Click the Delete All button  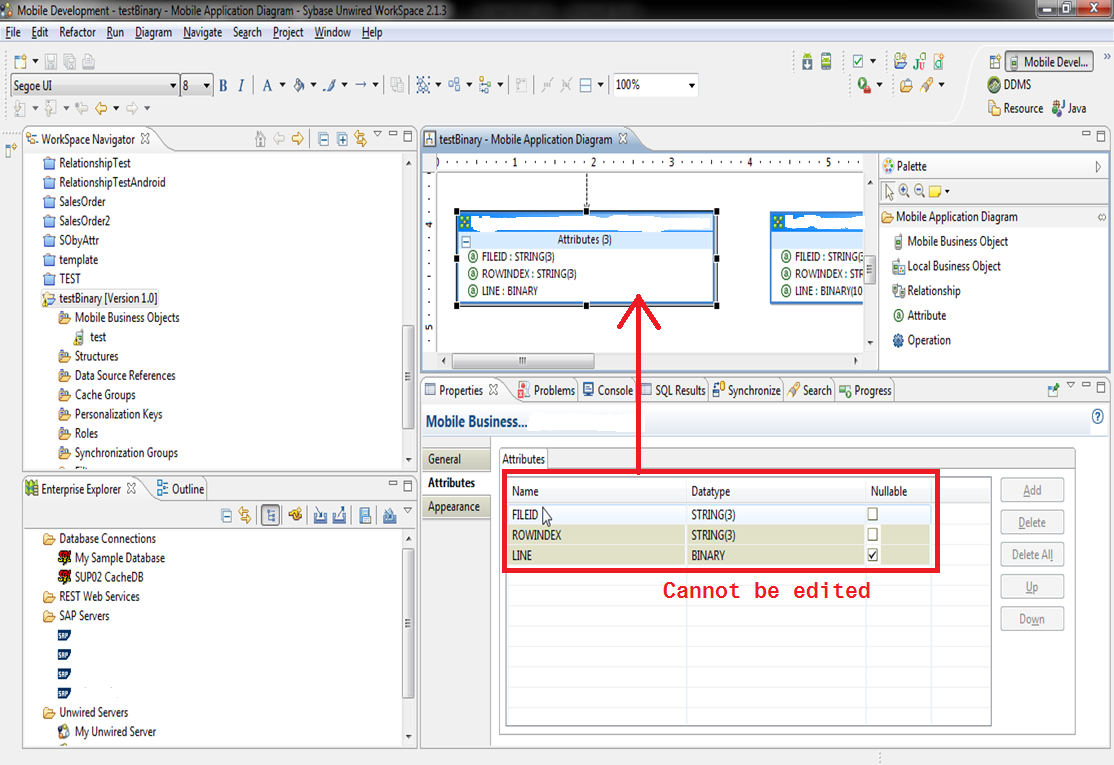tap(1032, 555)
